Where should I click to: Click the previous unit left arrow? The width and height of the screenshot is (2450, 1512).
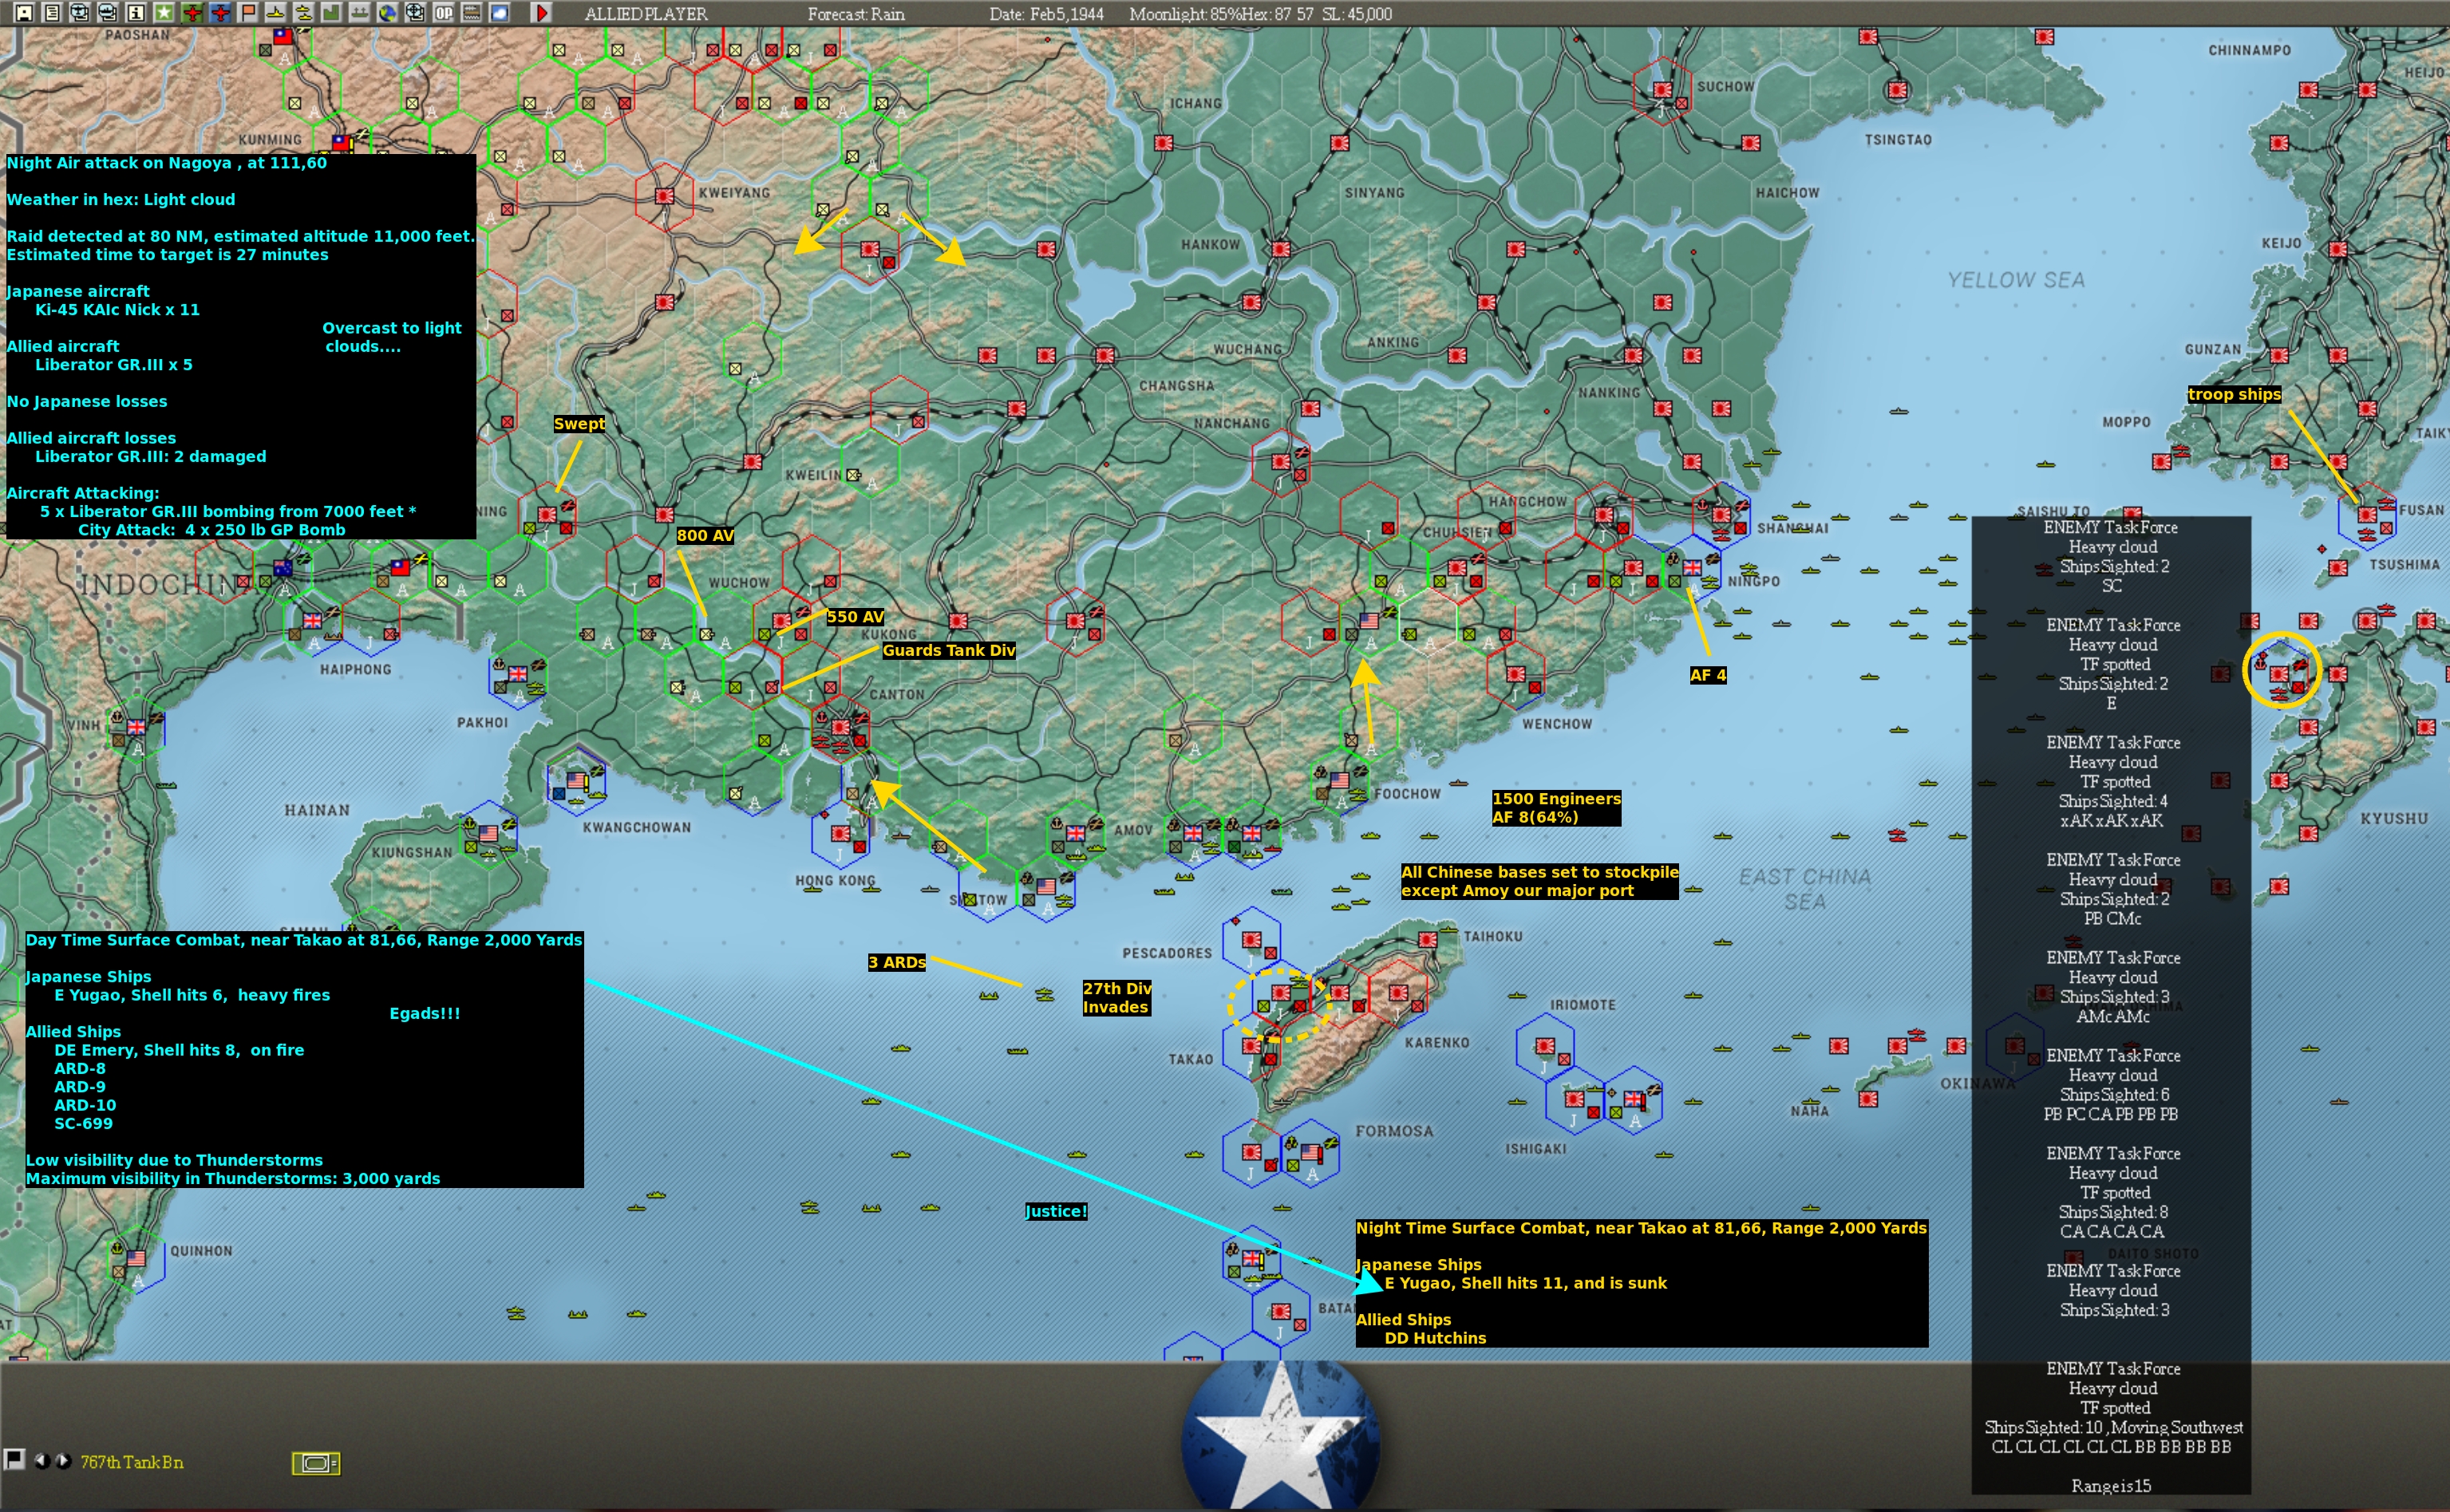41,1460
